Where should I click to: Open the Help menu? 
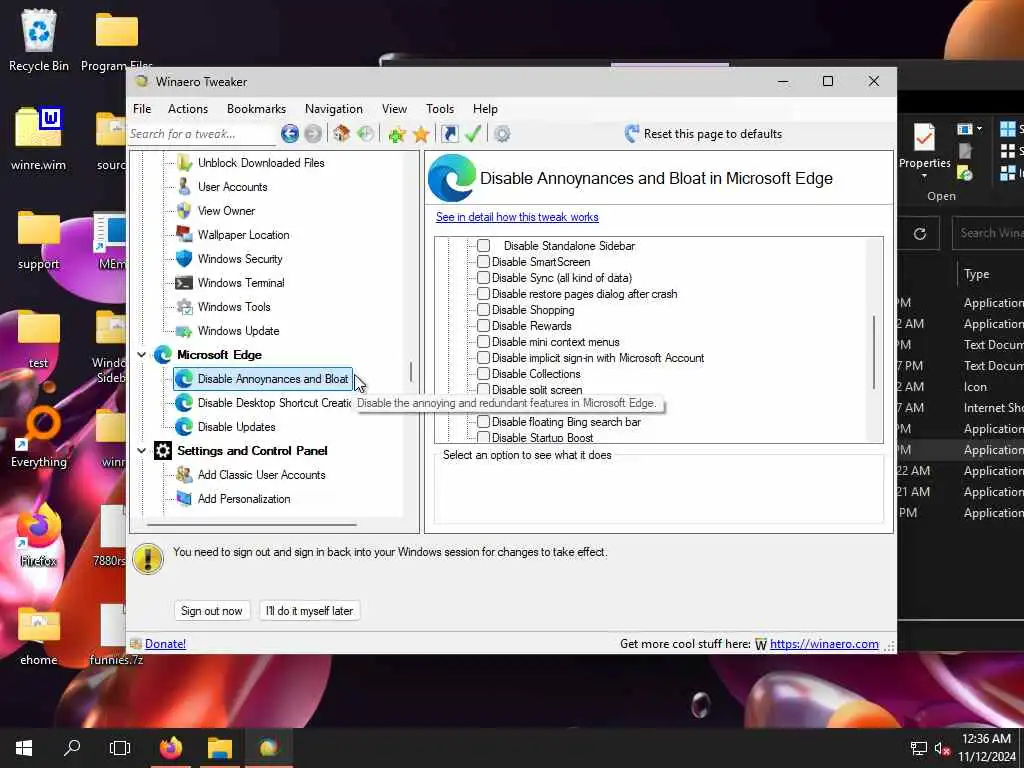coord(485,109)
